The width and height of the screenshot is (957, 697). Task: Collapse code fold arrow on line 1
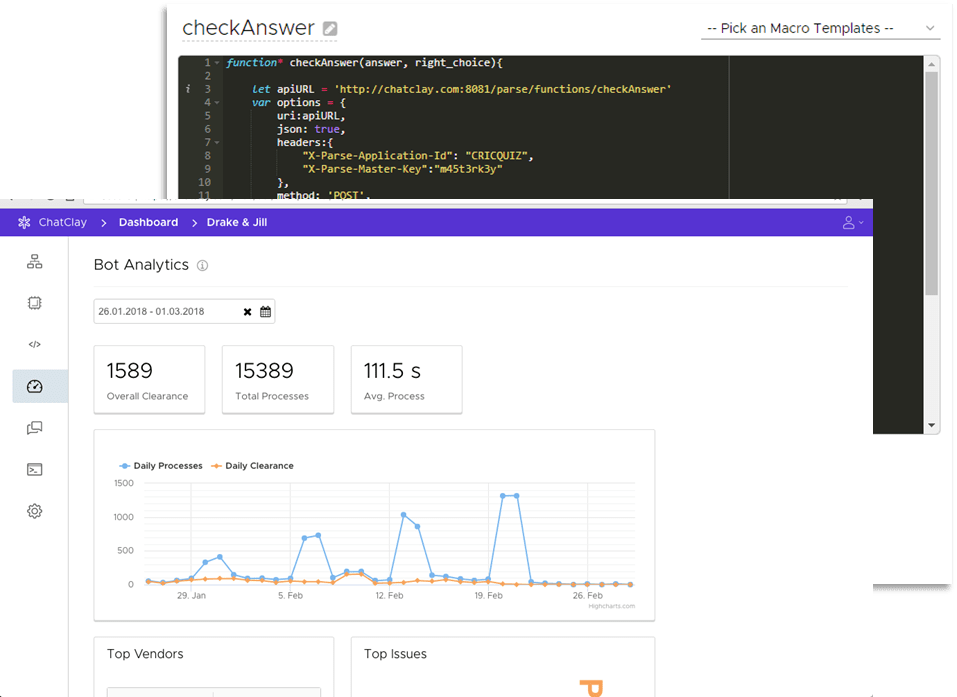coord(217,63)
